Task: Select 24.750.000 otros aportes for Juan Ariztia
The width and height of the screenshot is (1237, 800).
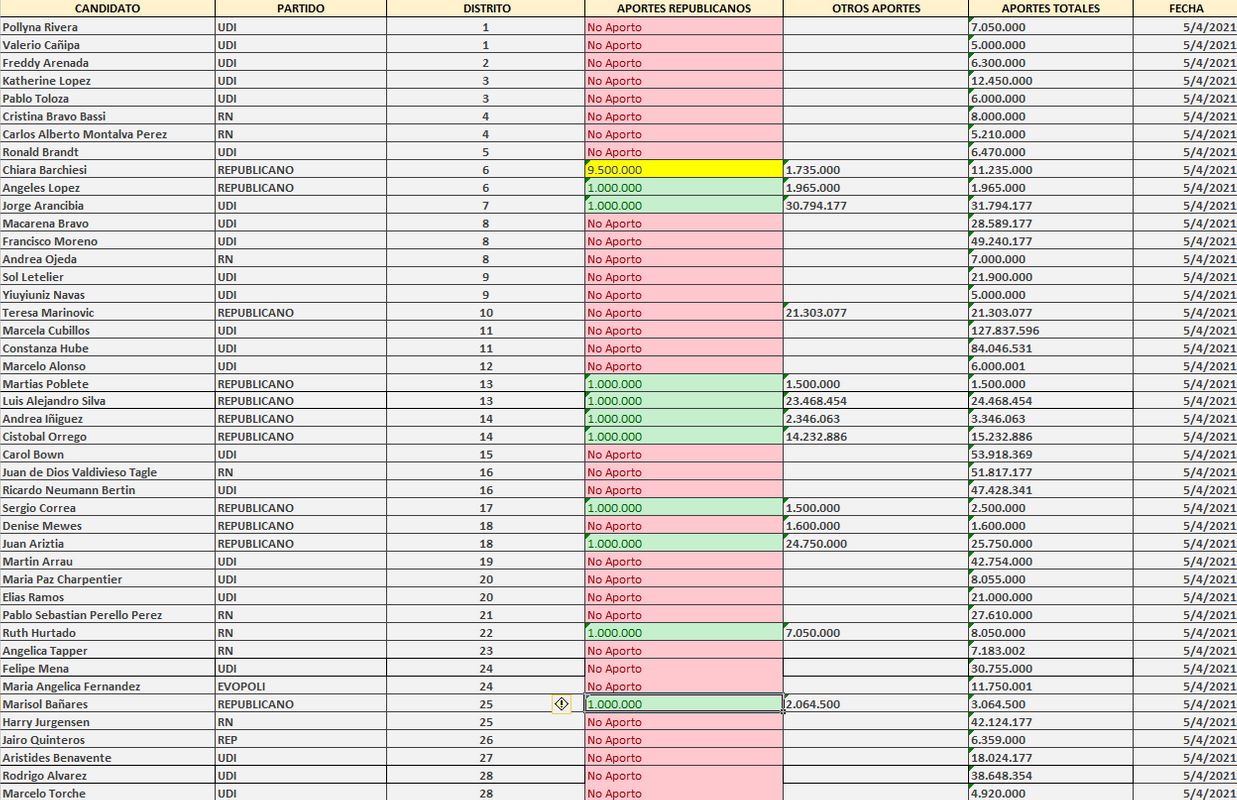Action: 876,544
